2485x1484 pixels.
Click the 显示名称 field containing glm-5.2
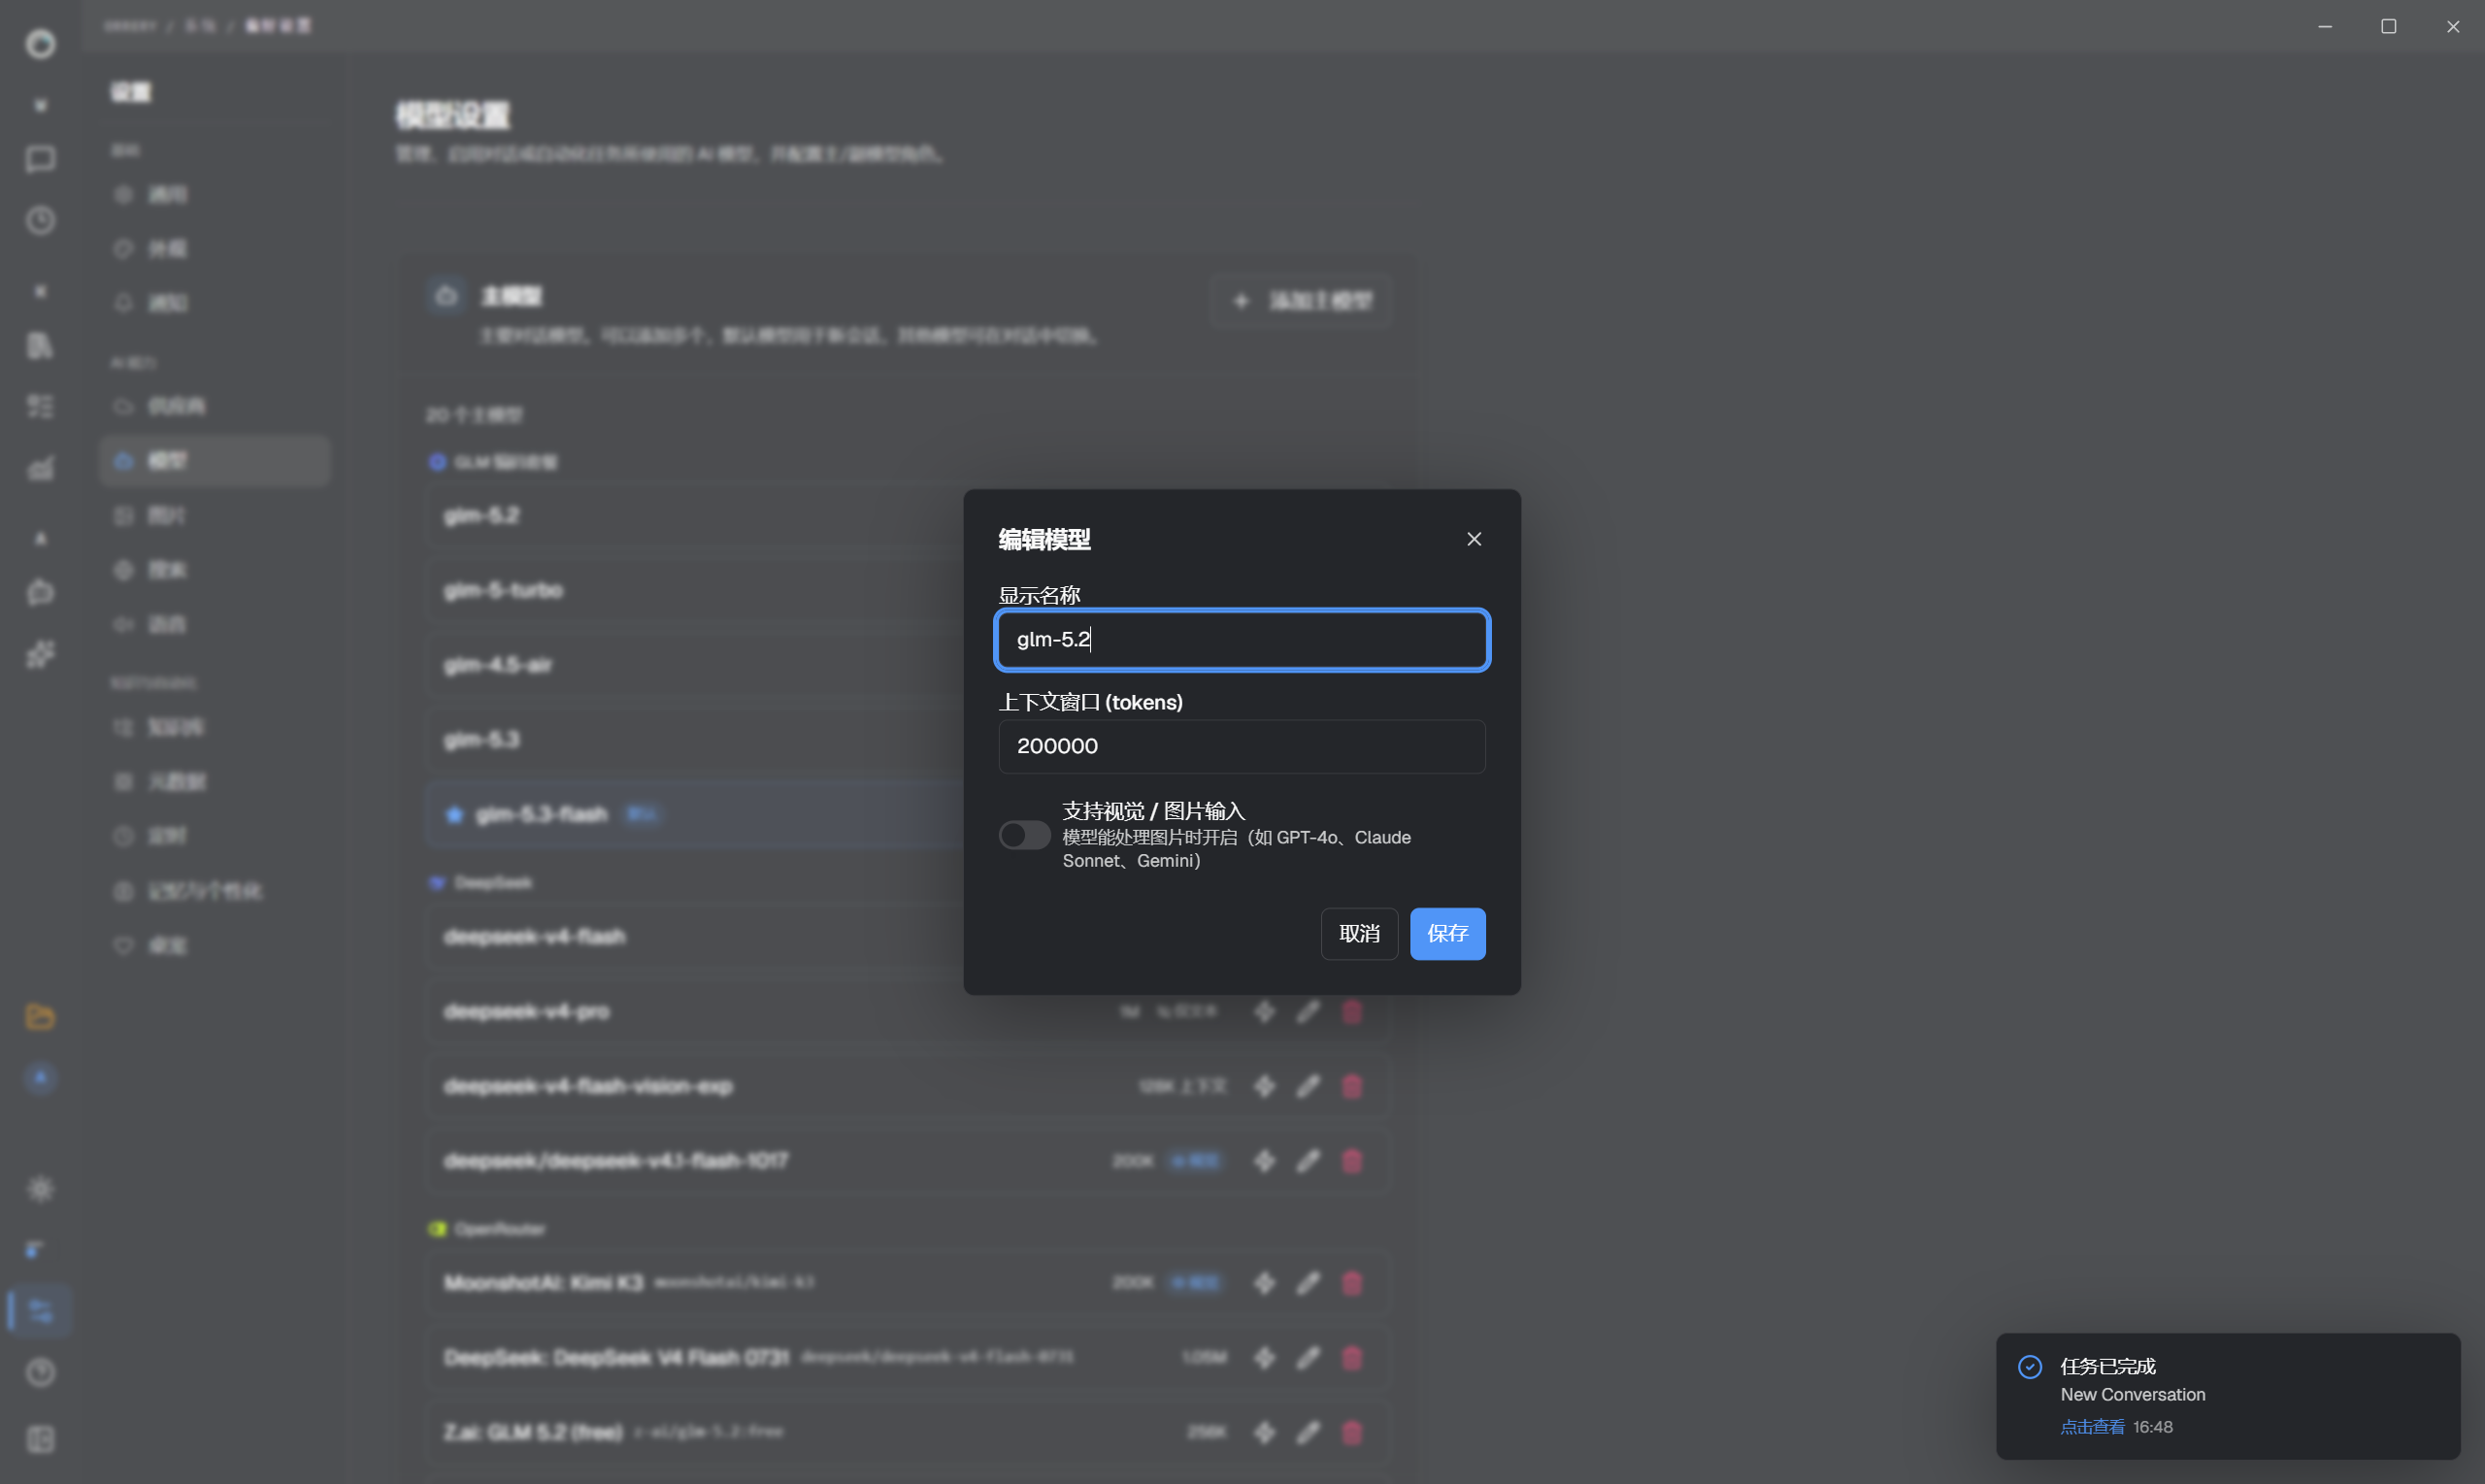point(1242,640)
